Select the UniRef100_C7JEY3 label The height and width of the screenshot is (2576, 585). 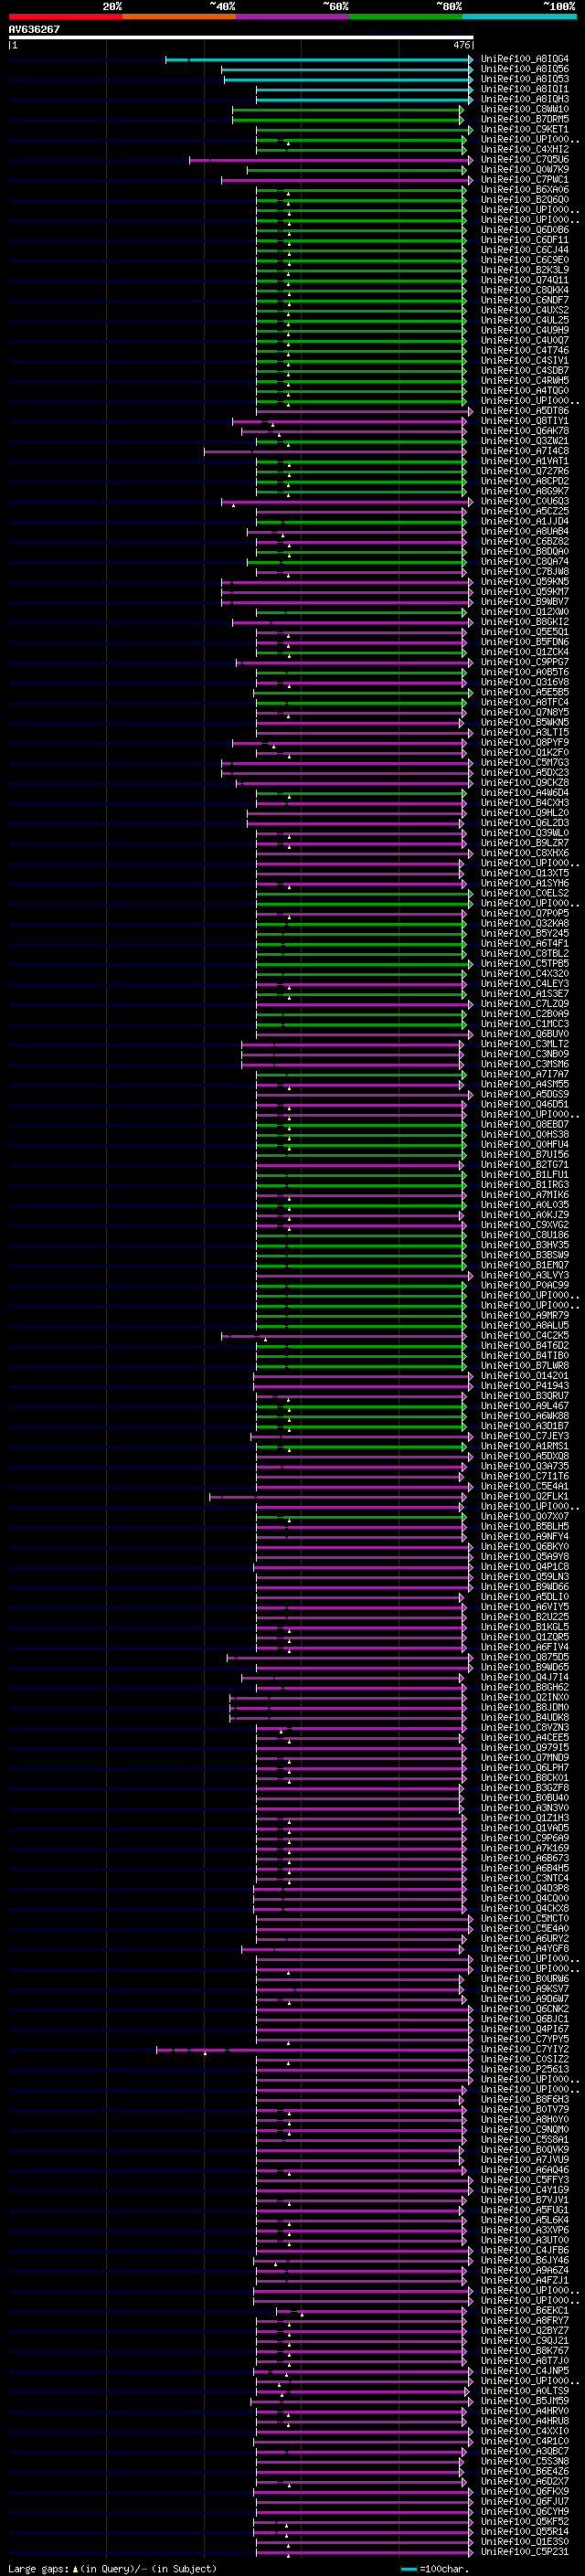pos(525,1436)
